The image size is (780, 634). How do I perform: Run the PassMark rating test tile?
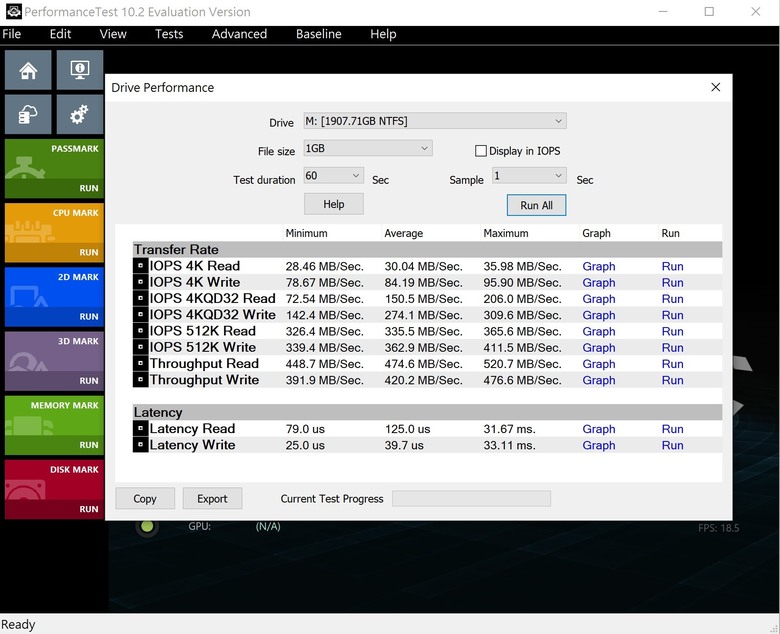pyautogui.click(x=54, y=169)
